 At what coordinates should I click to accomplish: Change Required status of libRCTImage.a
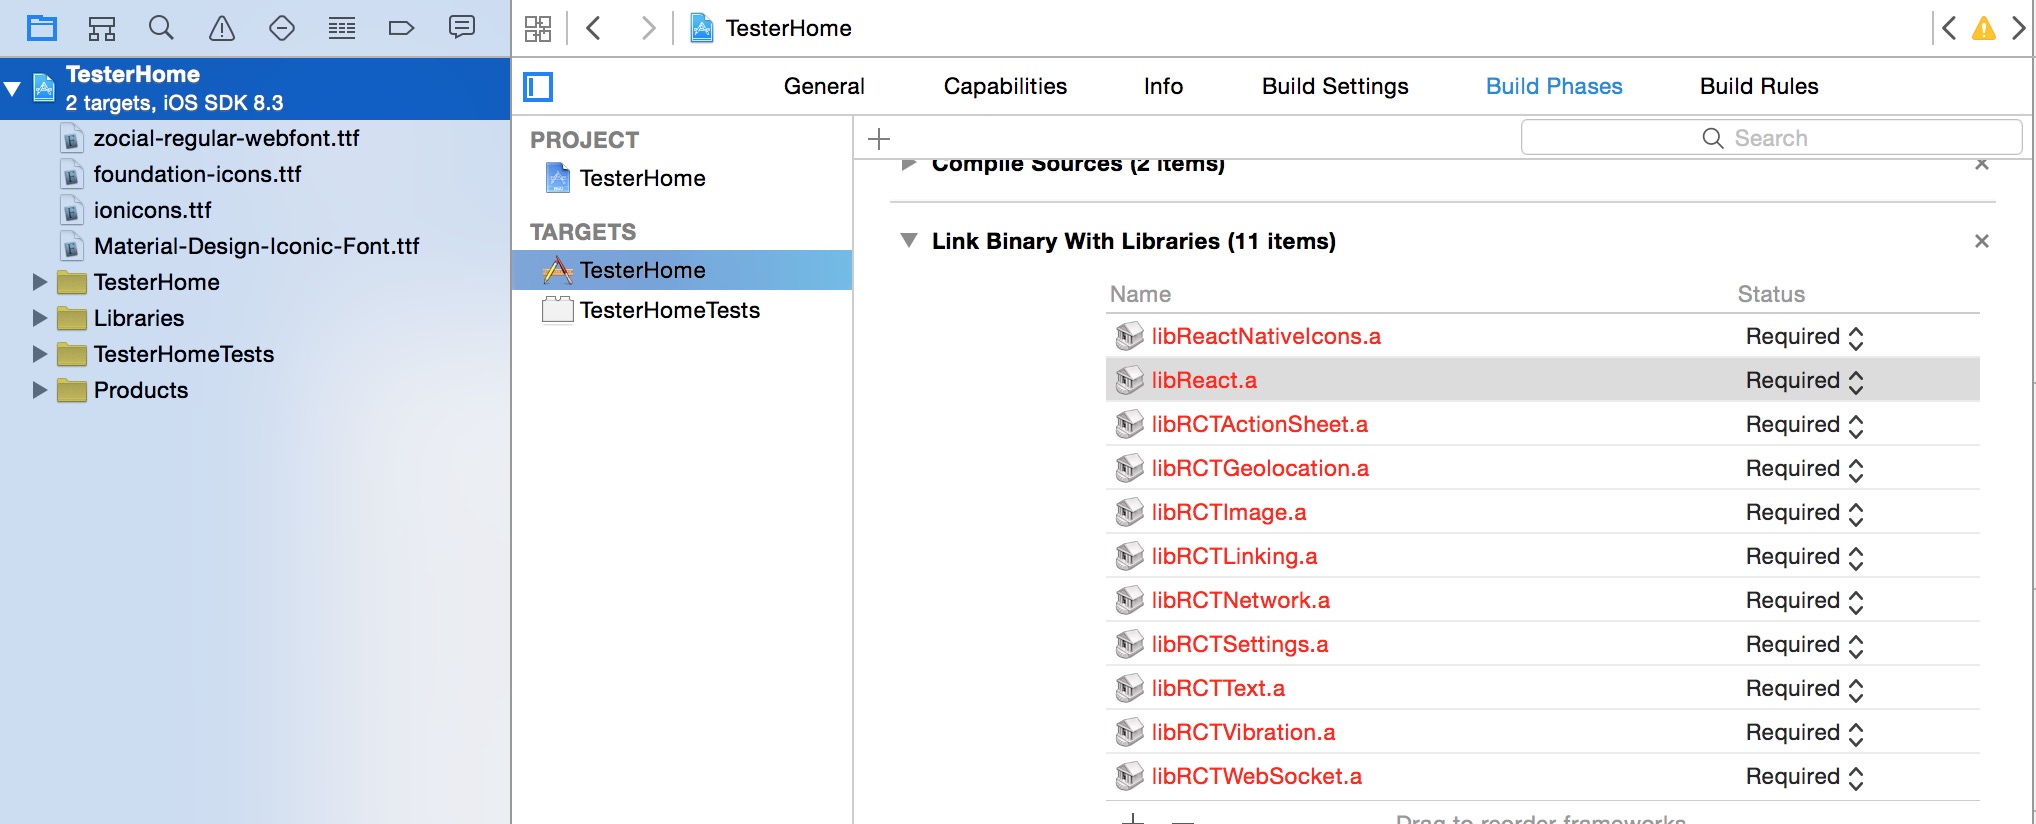(1805, 513)
